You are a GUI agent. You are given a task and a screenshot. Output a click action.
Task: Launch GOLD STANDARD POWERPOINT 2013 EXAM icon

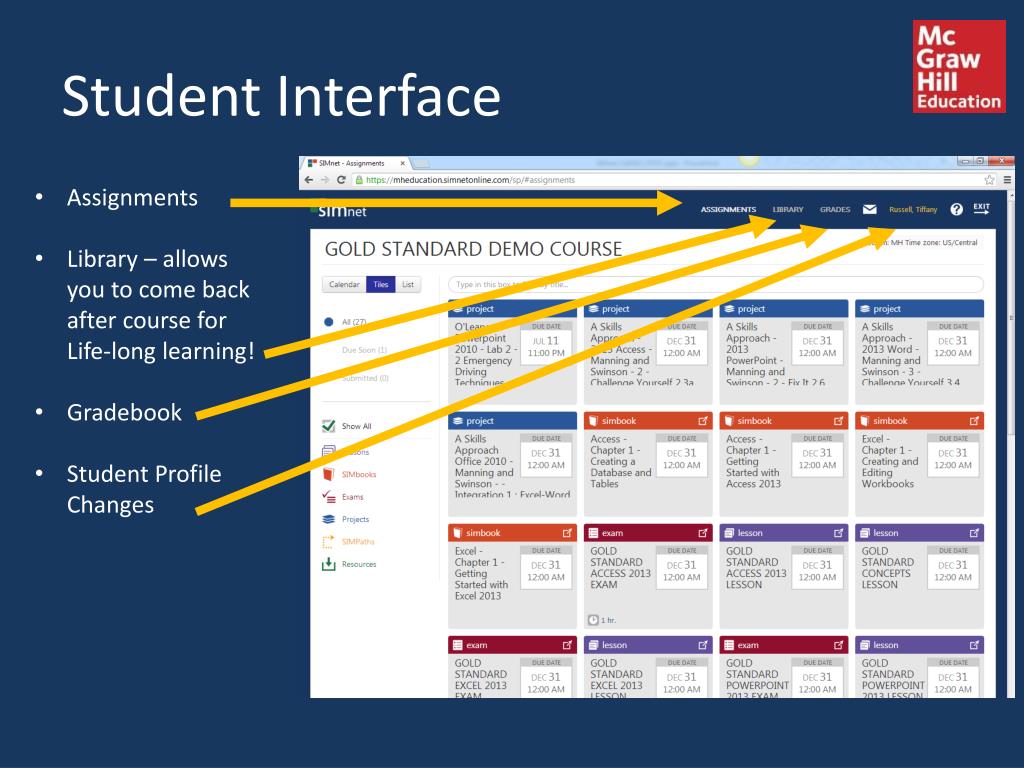839,645
